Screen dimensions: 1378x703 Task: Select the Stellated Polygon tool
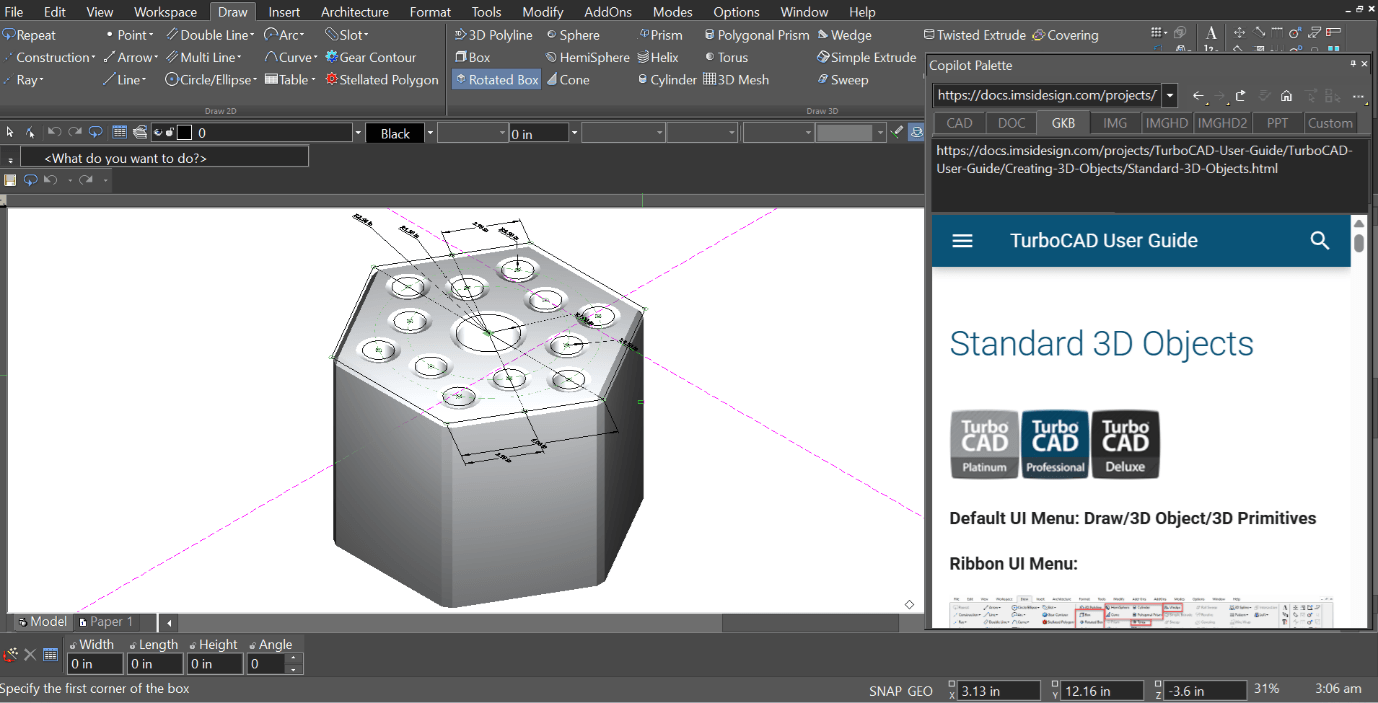[382, 80]
